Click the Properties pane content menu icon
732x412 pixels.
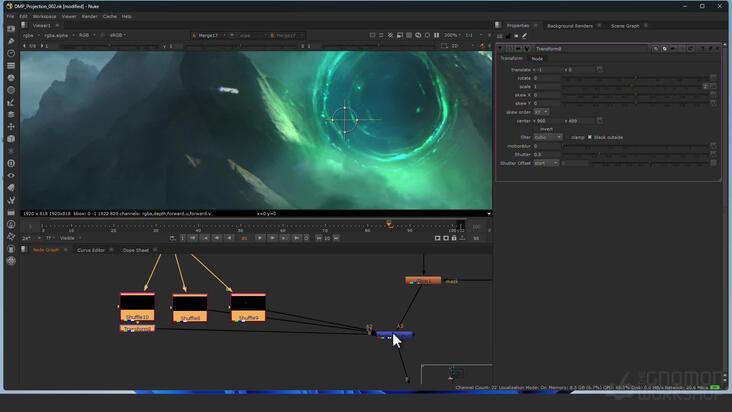[x=498, y=26]
